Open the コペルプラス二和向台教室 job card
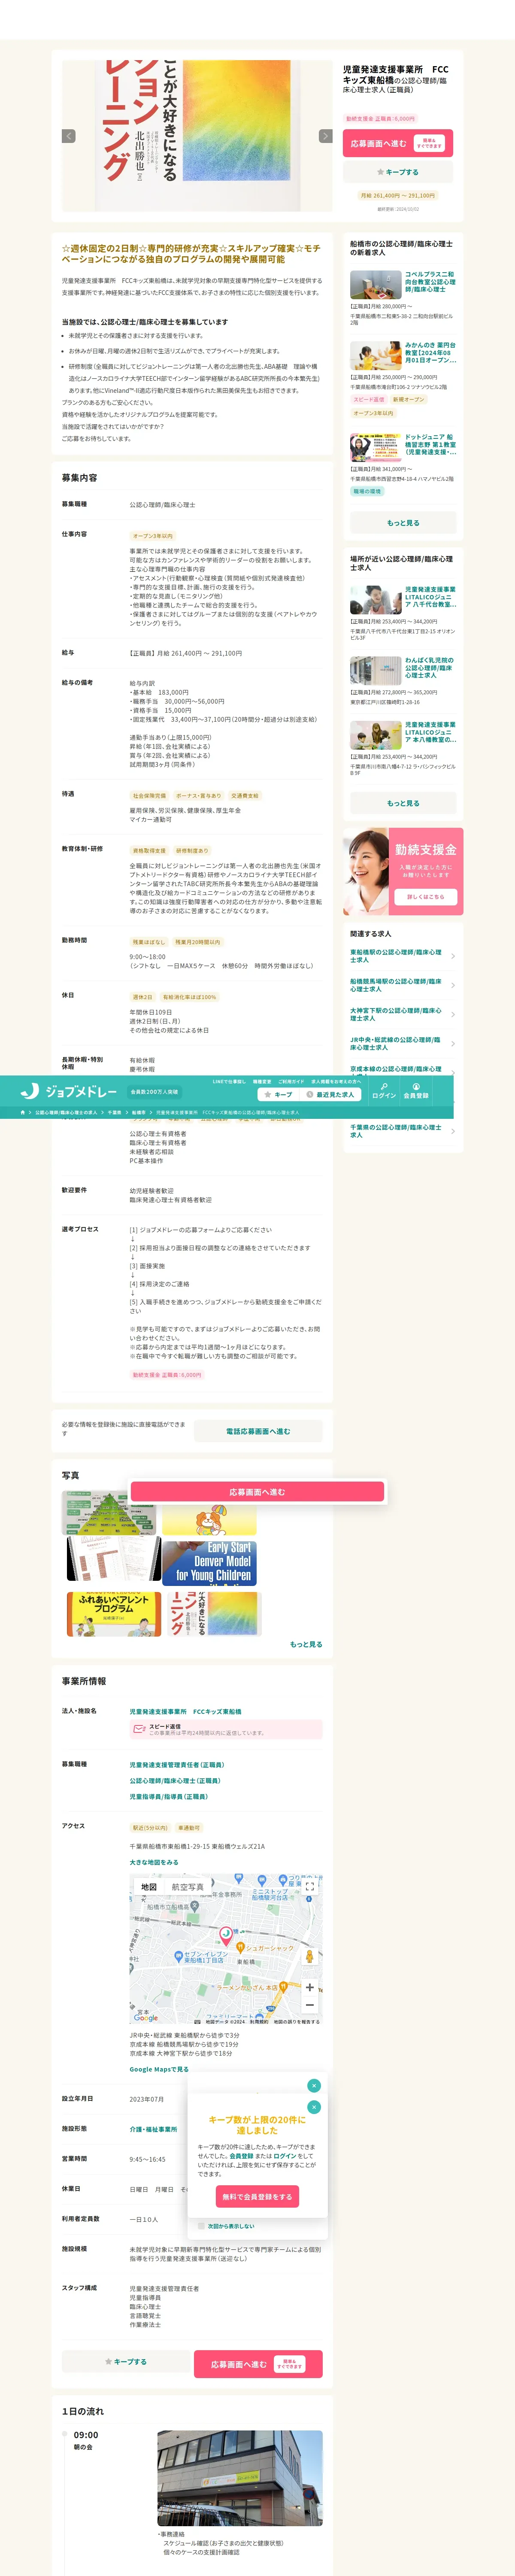 tap(402, 298)
